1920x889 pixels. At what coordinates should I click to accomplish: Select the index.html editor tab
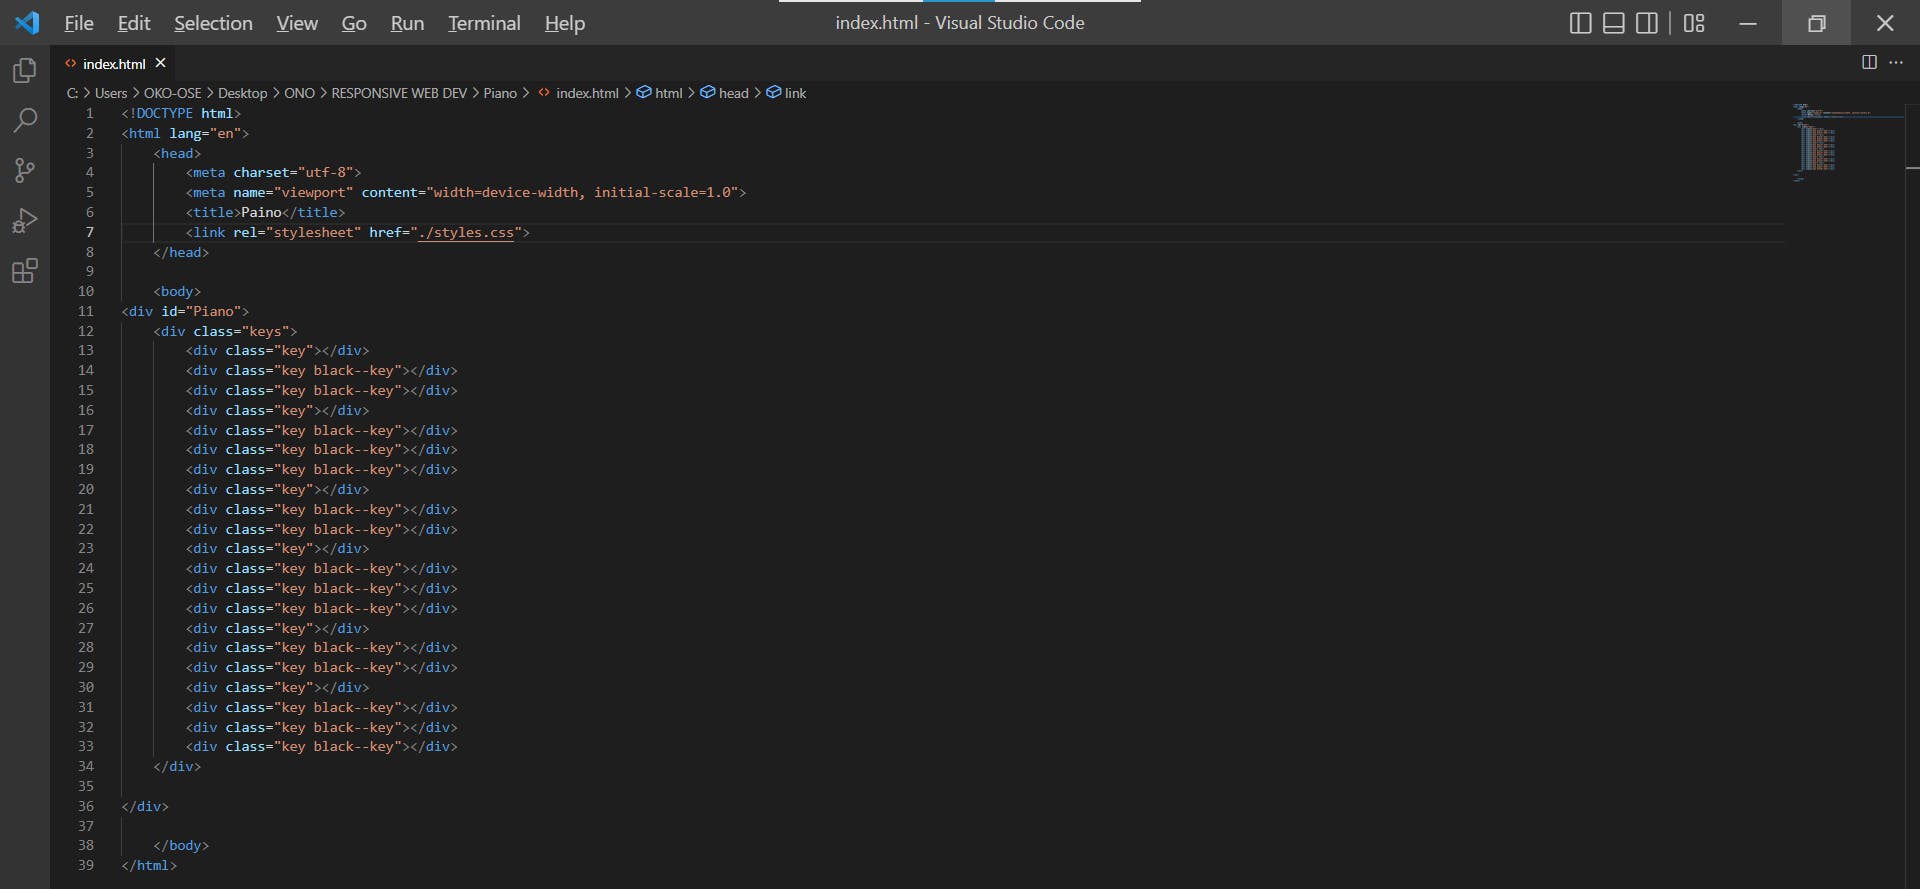(114, 63)
